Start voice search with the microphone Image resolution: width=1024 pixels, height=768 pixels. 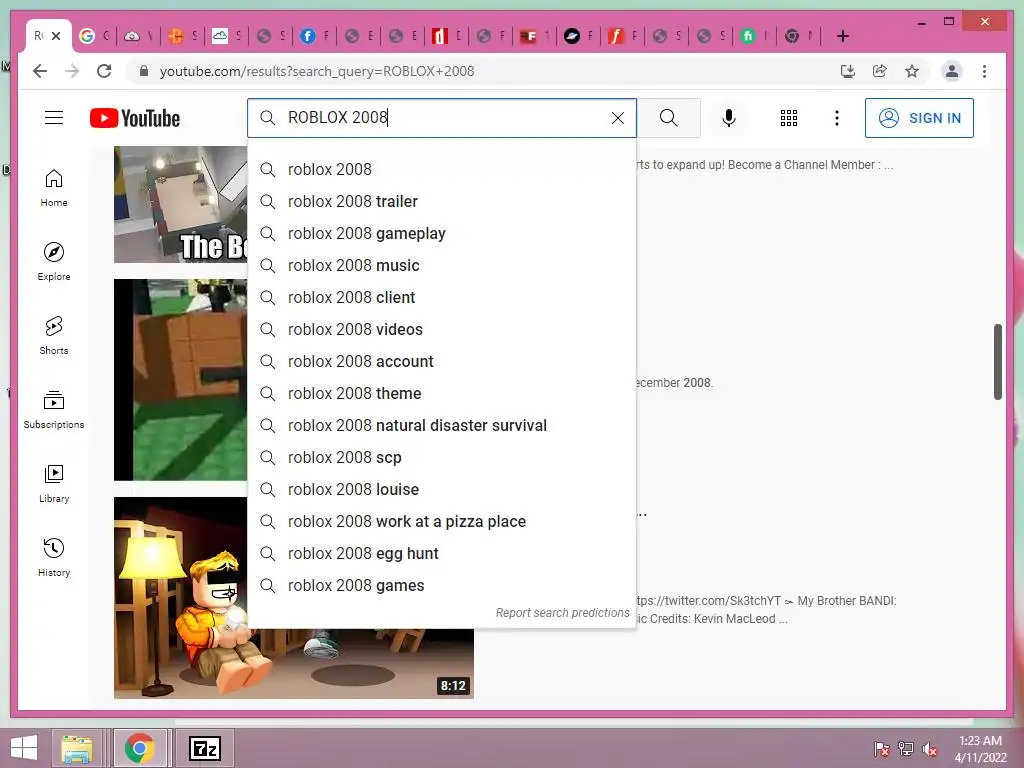pyautogui.click(x=729, y=118)
